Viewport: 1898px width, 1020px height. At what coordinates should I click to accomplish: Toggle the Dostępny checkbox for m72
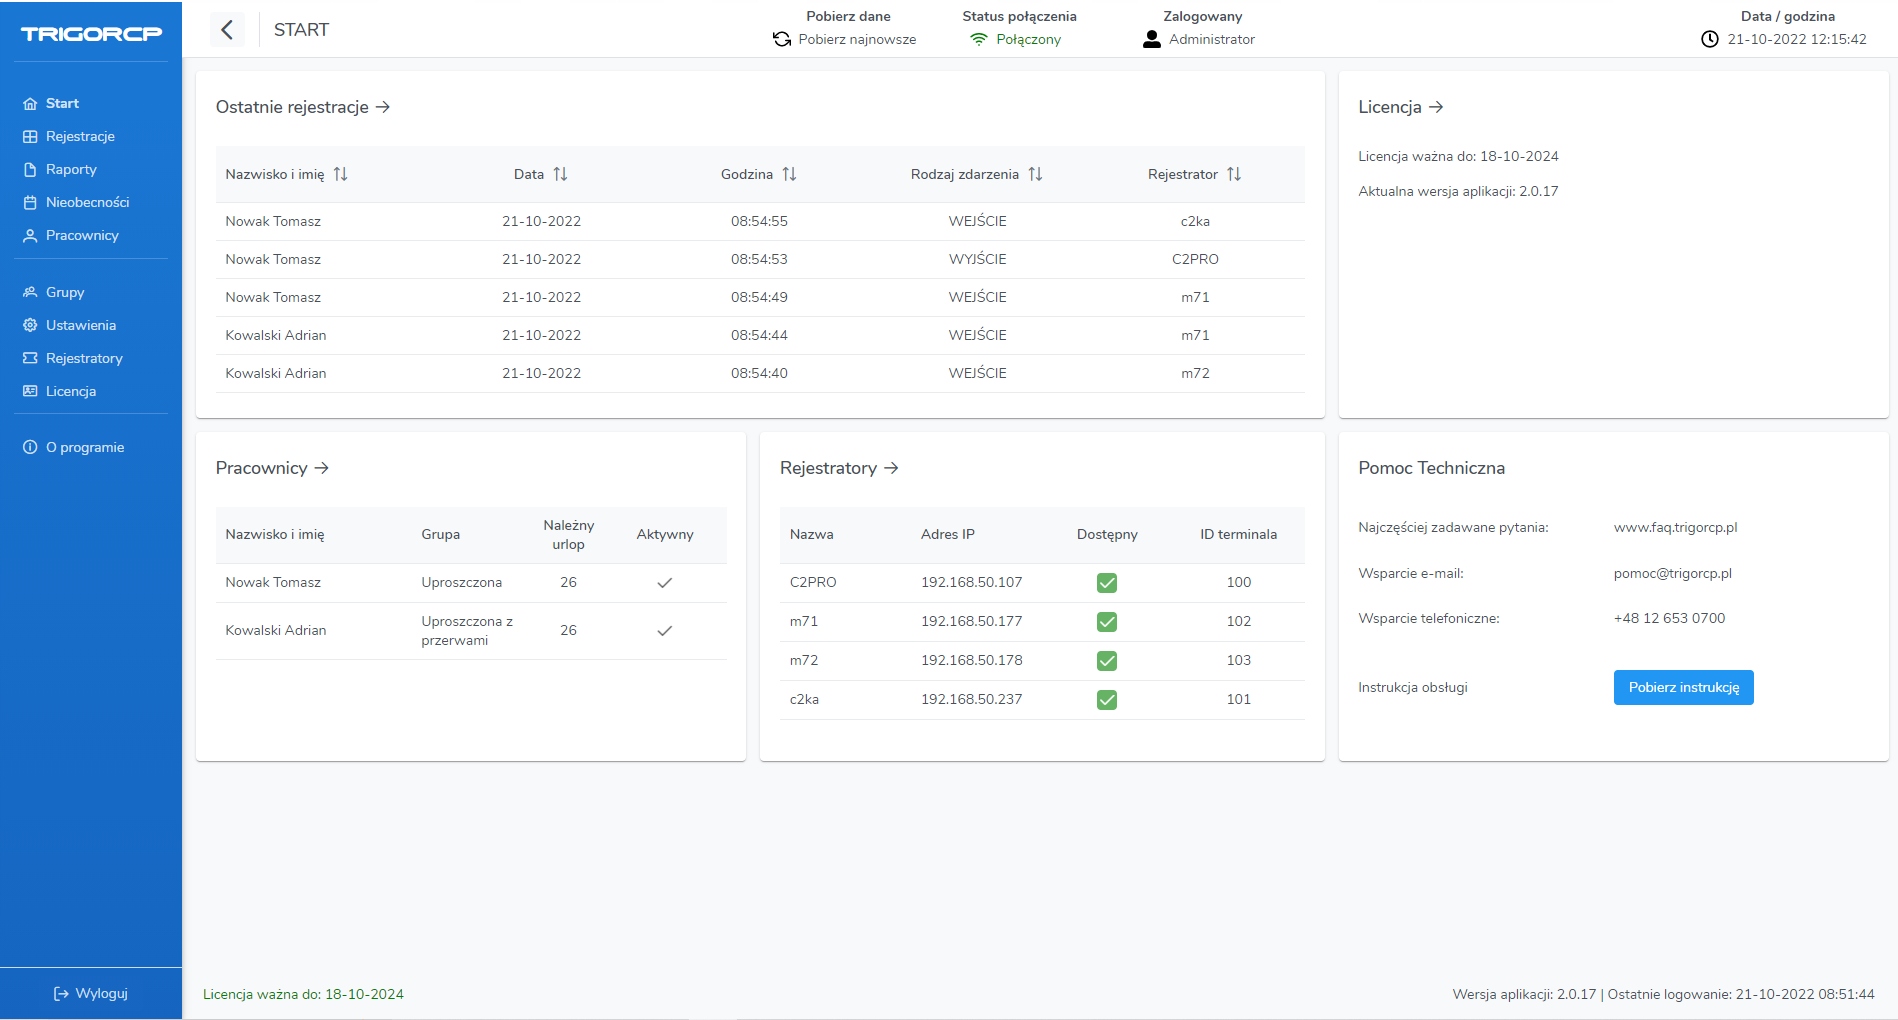(1107, 661)
